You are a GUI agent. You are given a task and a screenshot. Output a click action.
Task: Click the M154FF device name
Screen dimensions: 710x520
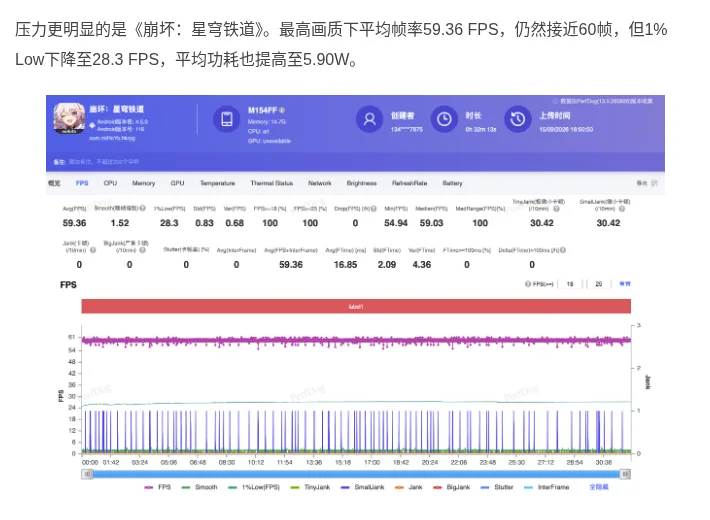click(x=263, y=110)
